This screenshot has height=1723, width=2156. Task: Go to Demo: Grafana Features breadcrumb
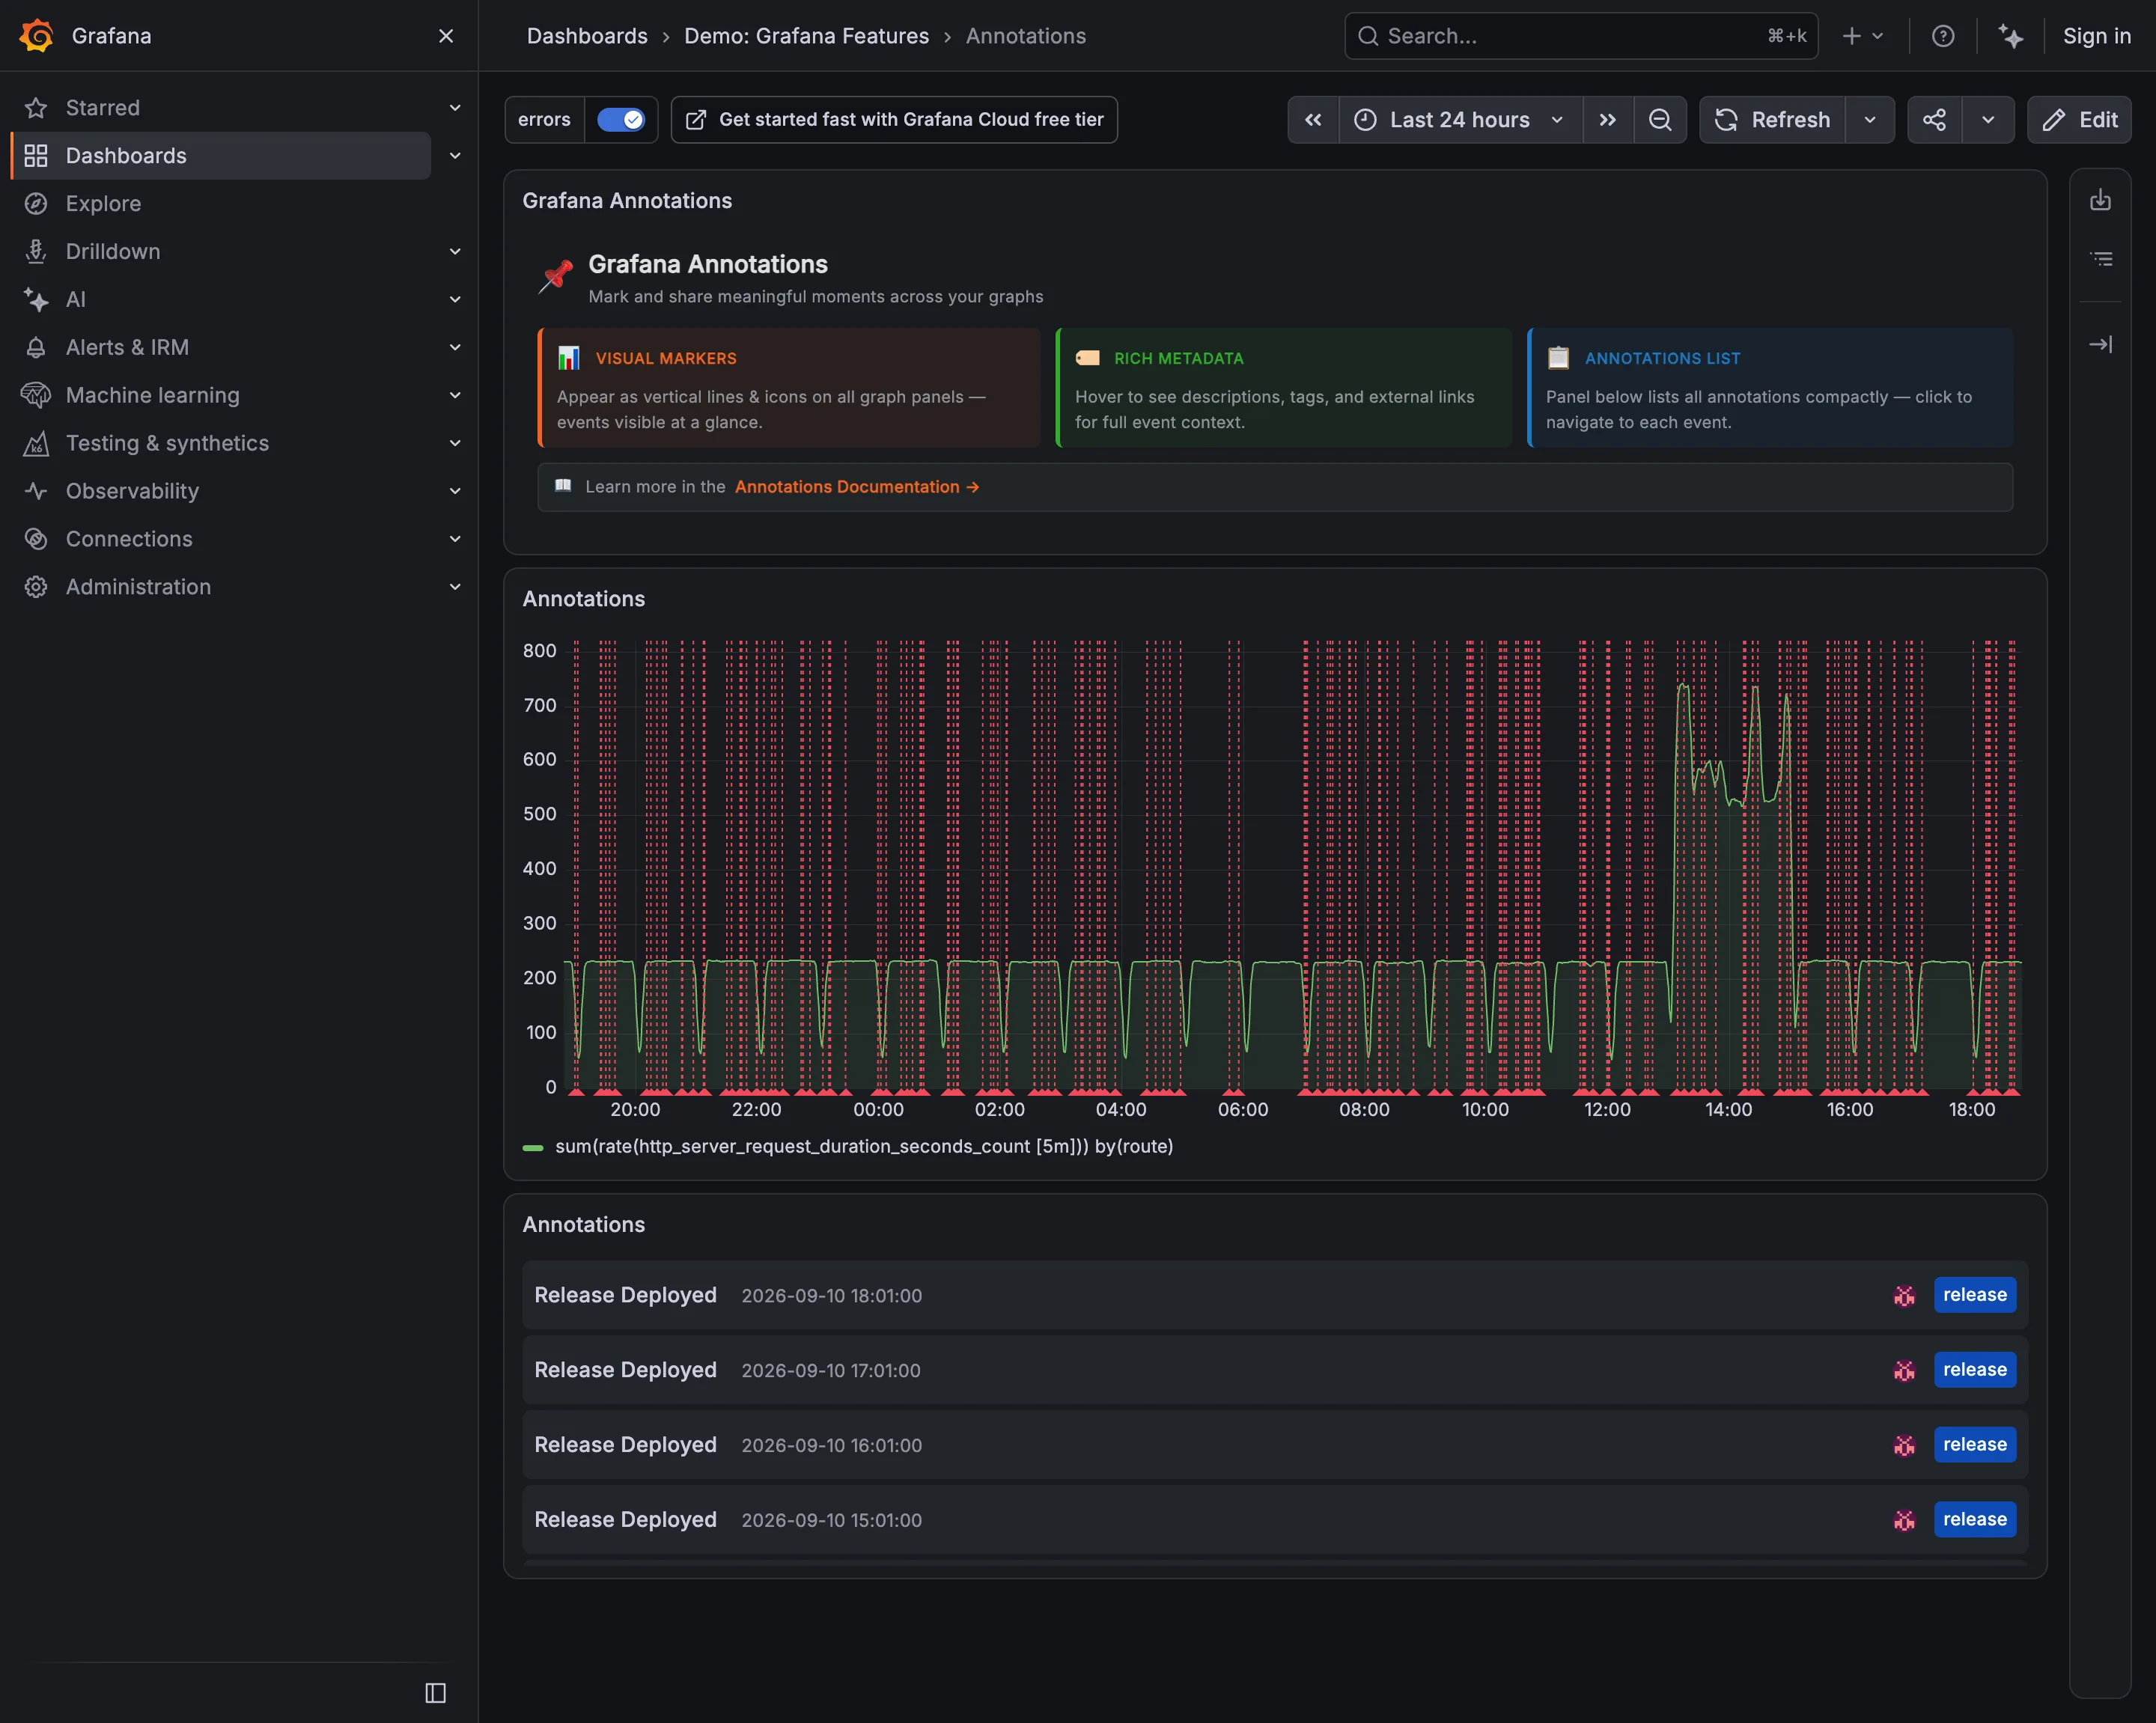tap(806, 36)
